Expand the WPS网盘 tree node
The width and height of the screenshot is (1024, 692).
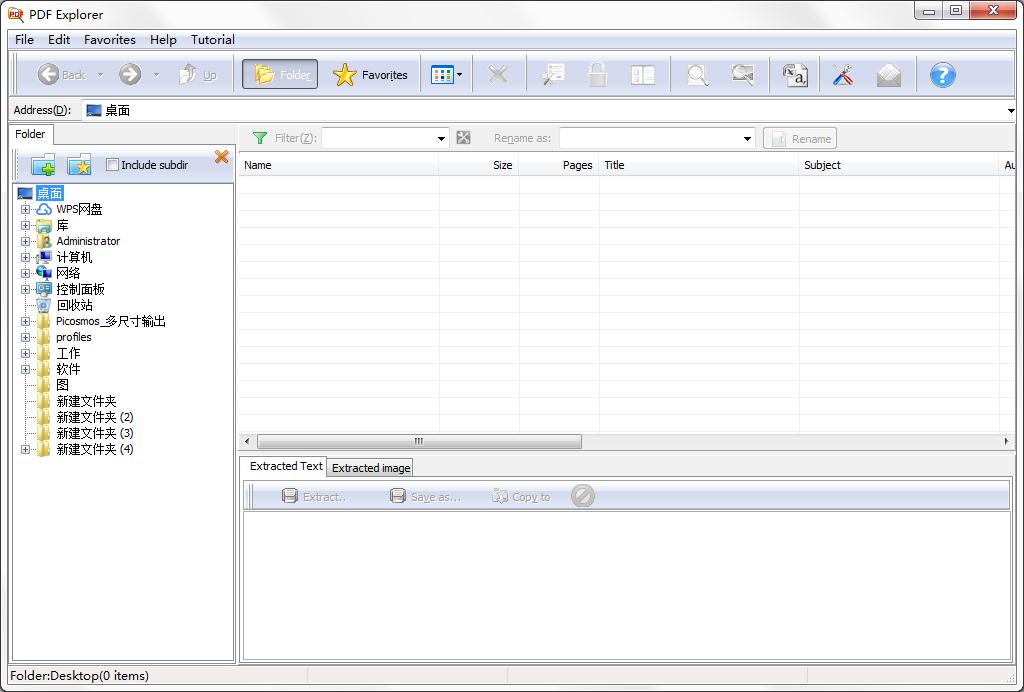click(x=25, y=209)
